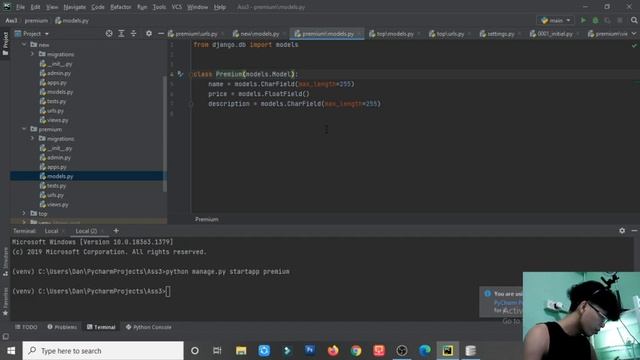This screenshot has width=640, height=360.
Task: Open terminal panel gear settings
Action: [622, 231]
